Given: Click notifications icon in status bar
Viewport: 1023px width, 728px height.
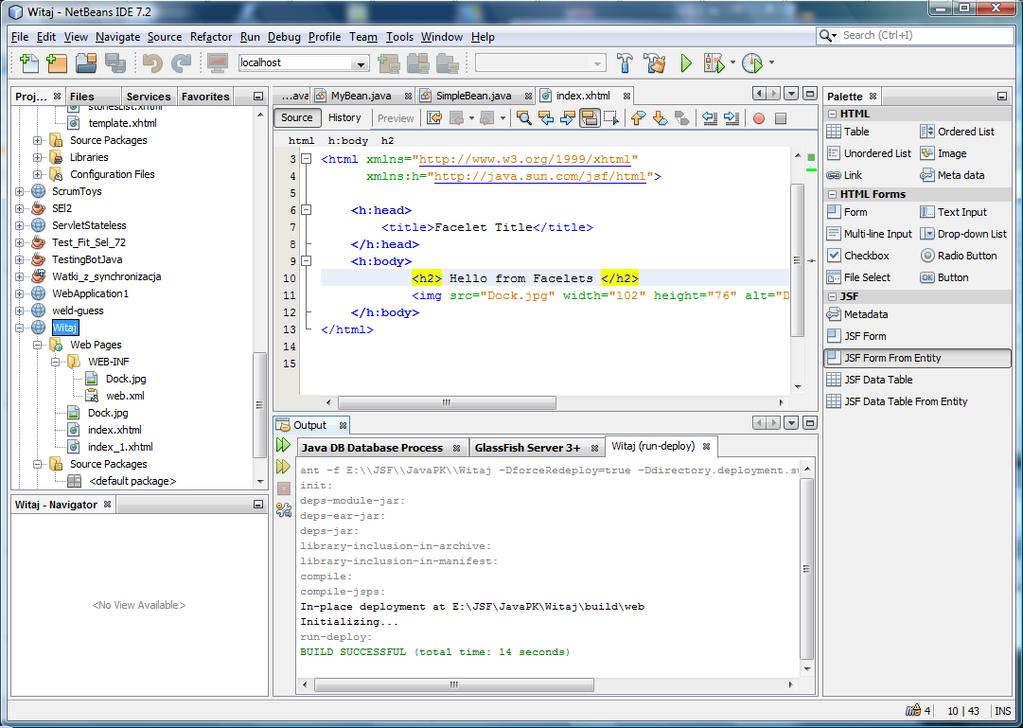Looking at the screenshot, I should (x=913, y=710).
